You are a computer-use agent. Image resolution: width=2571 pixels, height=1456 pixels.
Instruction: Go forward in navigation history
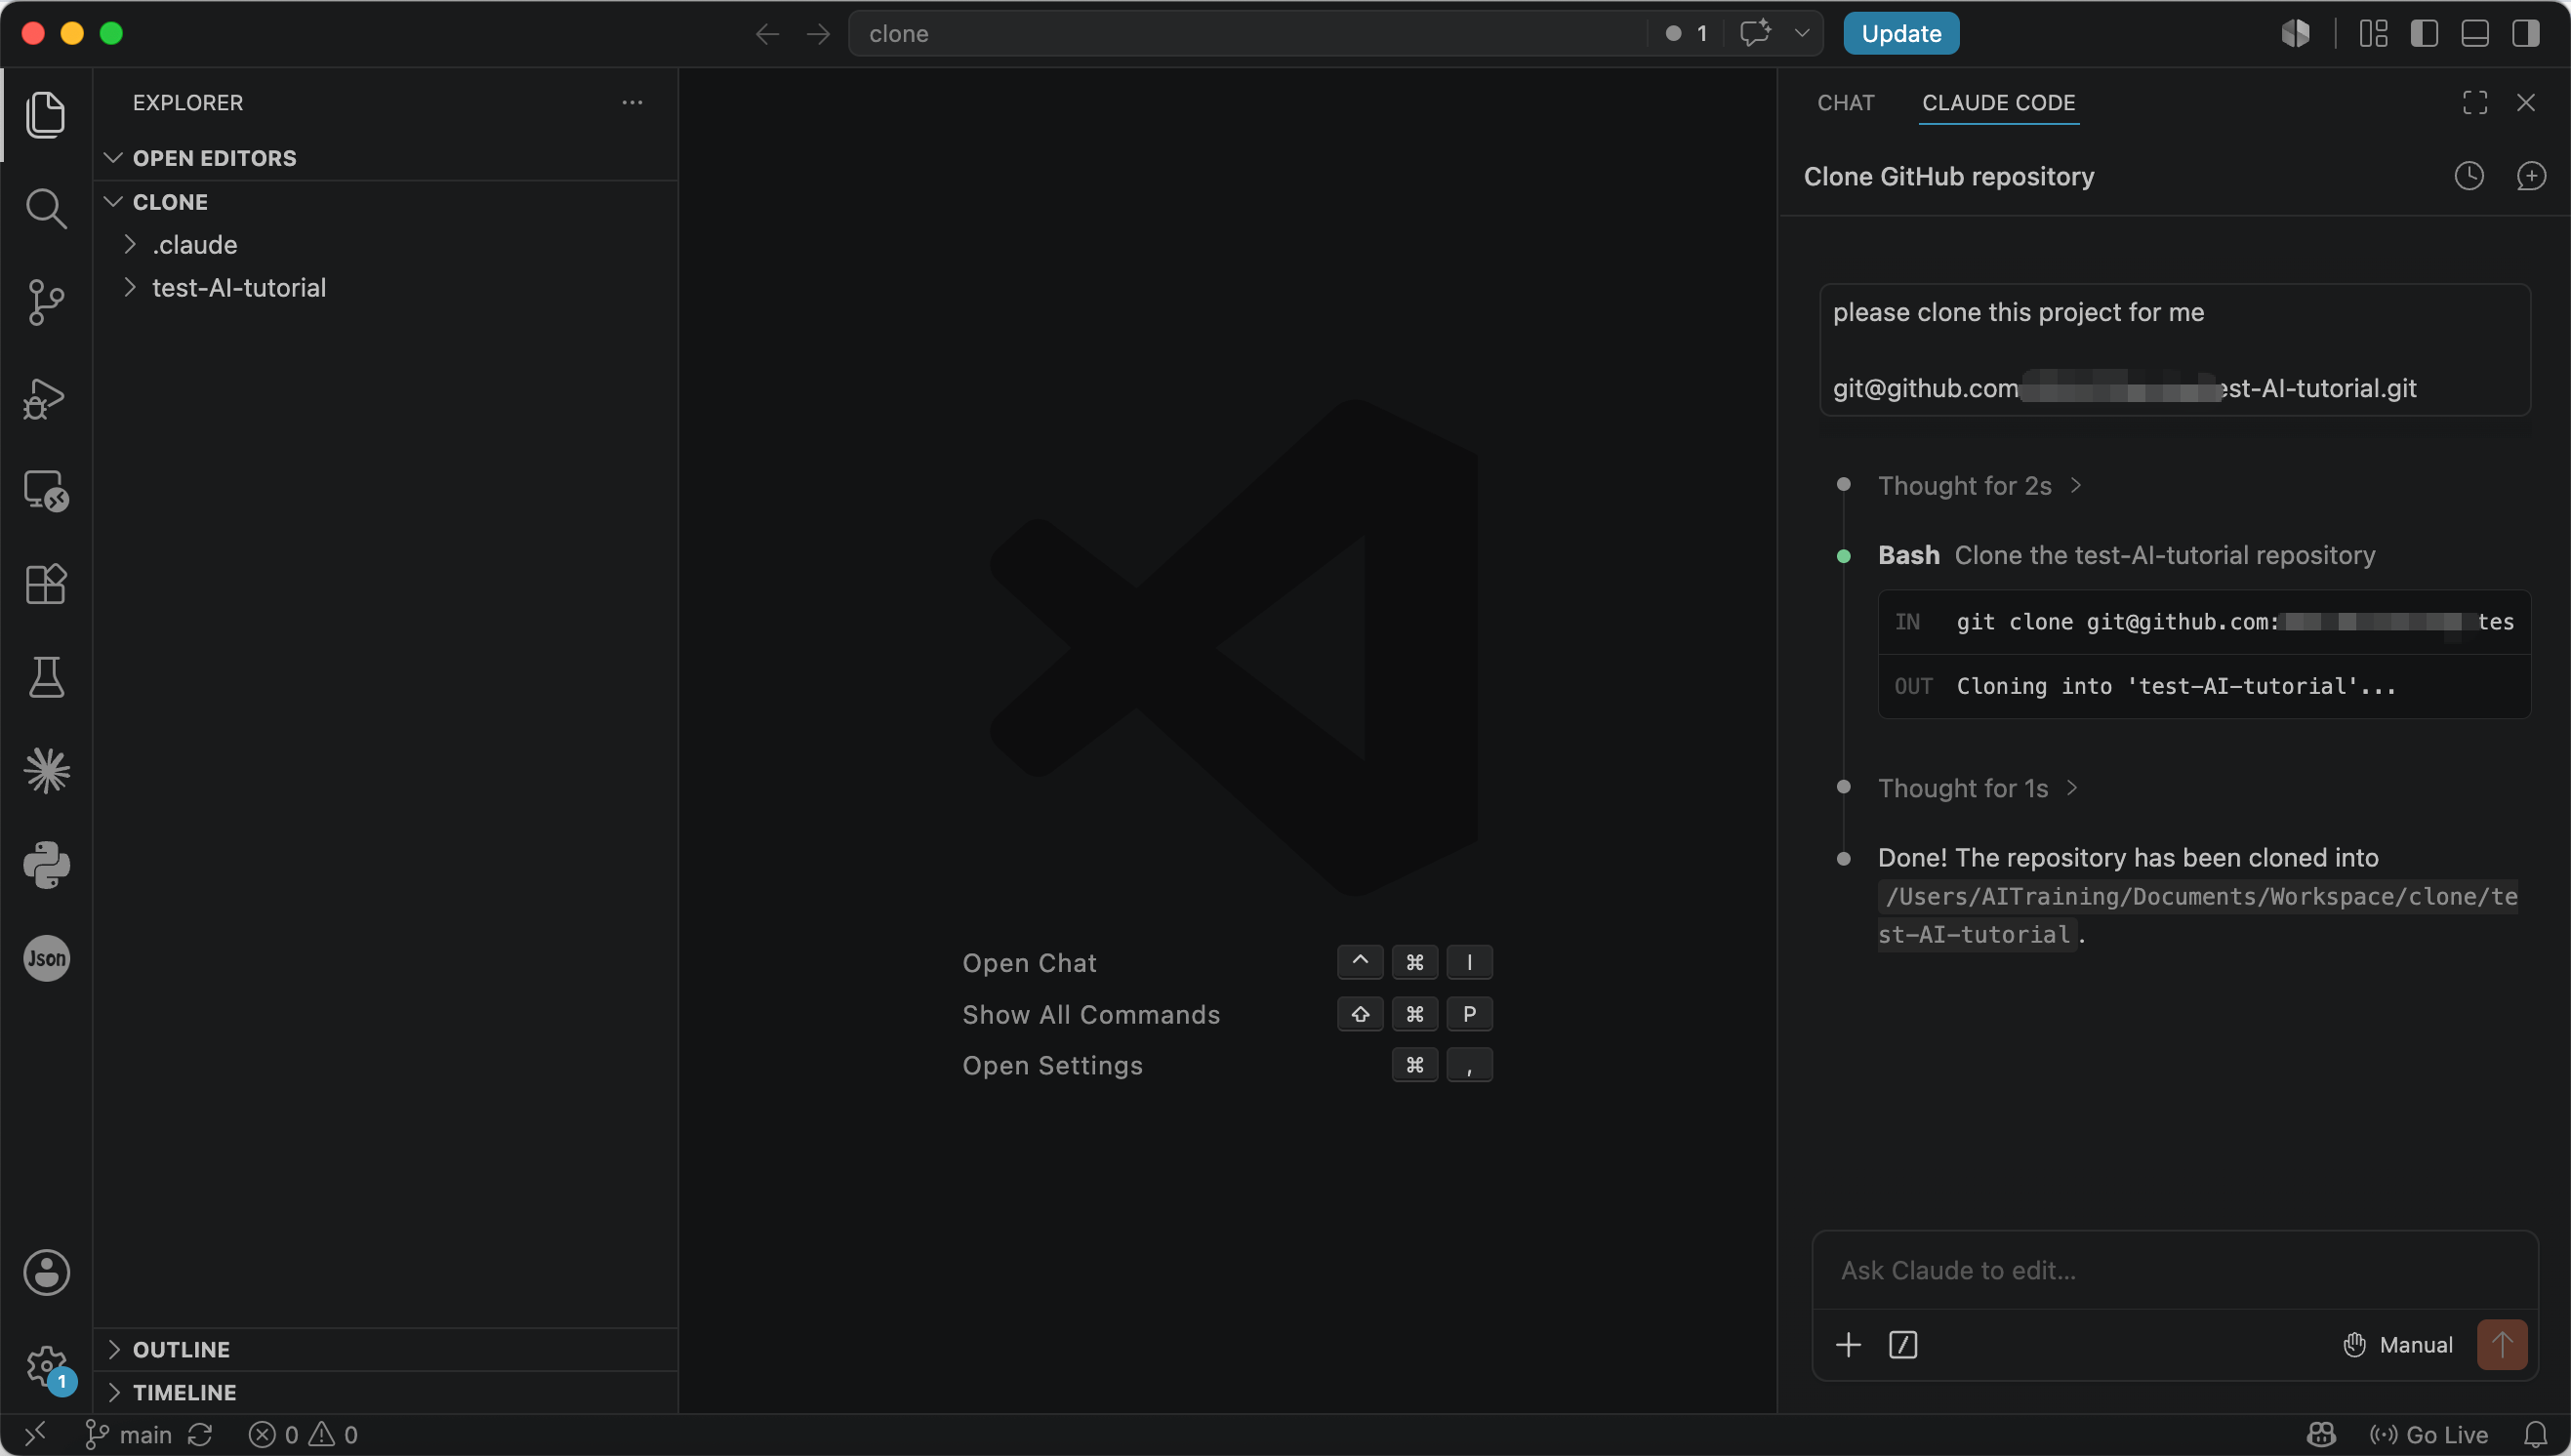[818, 34]
